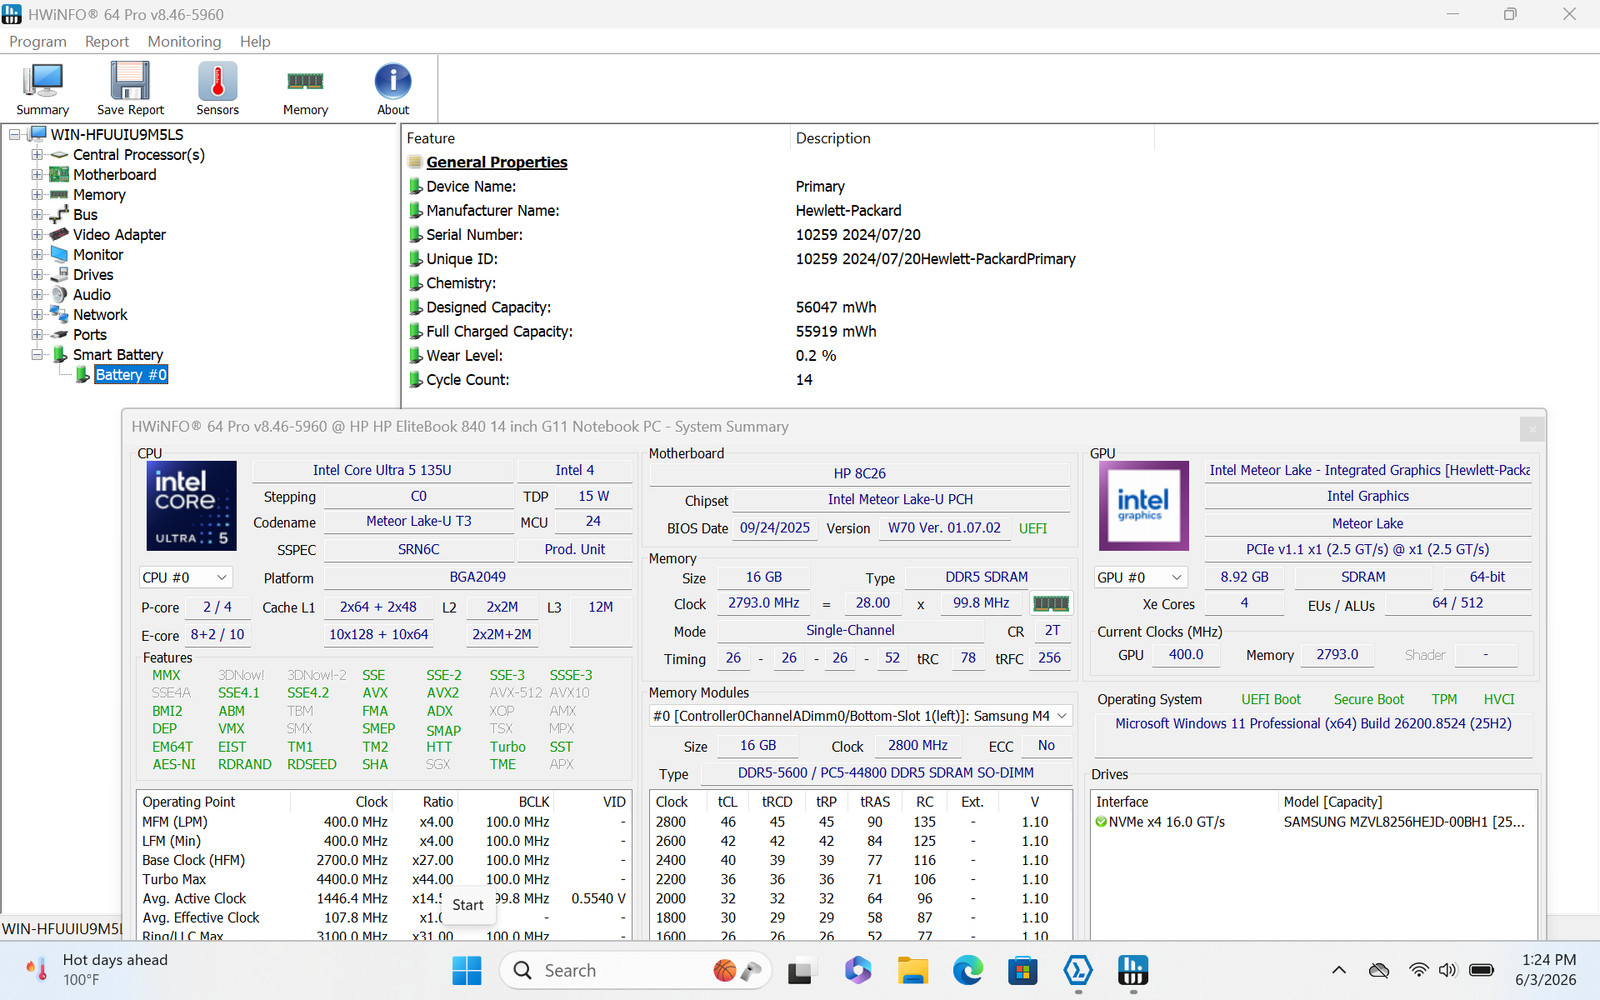
Task: Click the Intel graphics logo
Action: point(1144,505)
